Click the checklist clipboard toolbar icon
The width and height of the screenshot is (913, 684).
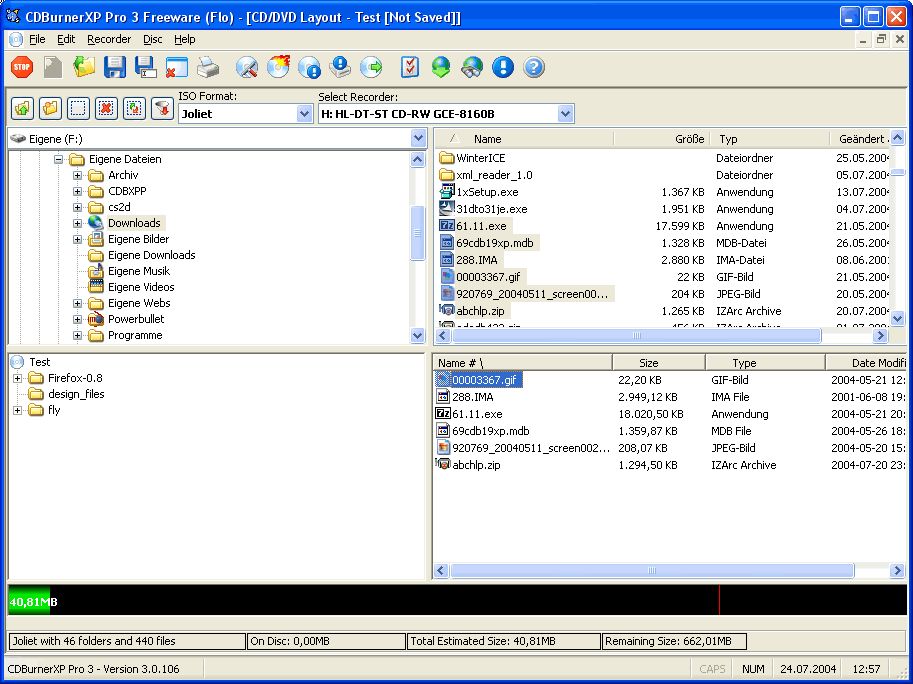click(410, 68)
